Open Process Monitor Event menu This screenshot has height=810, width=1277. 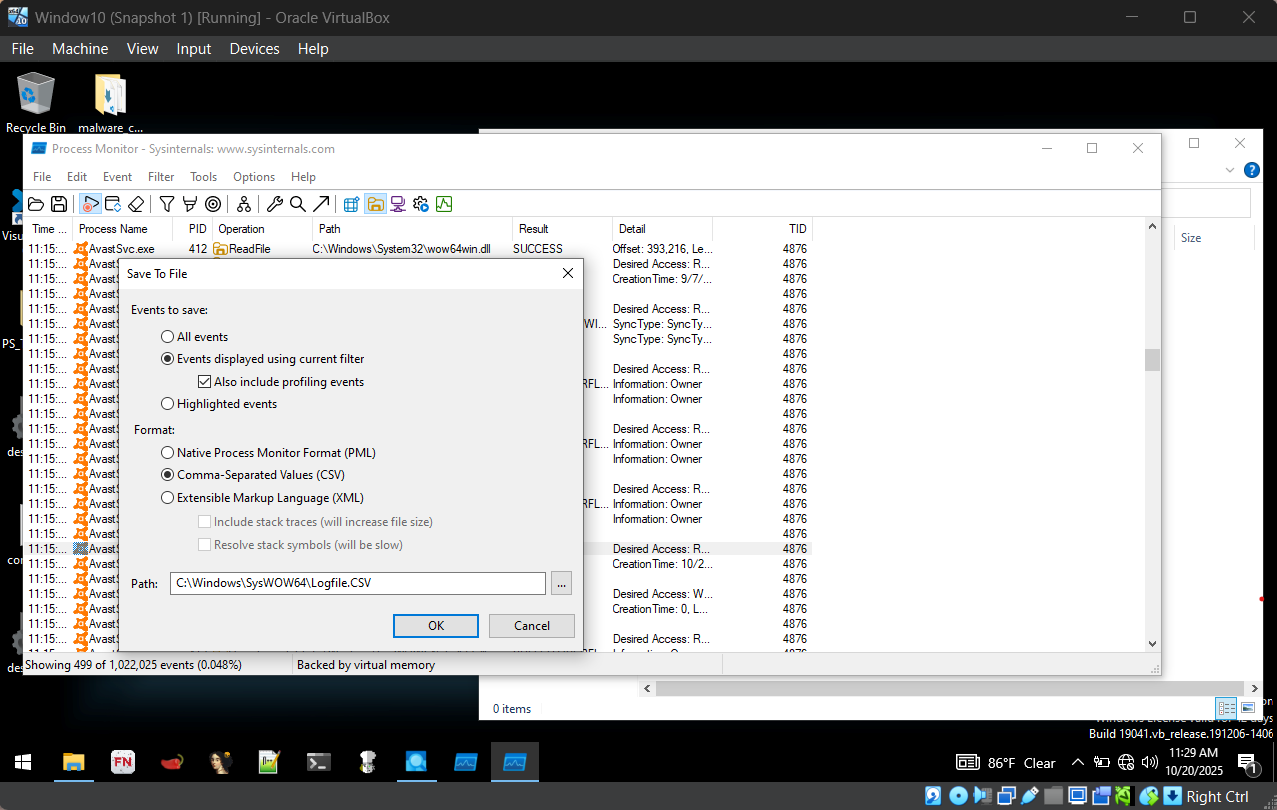(x=117, y=176)
